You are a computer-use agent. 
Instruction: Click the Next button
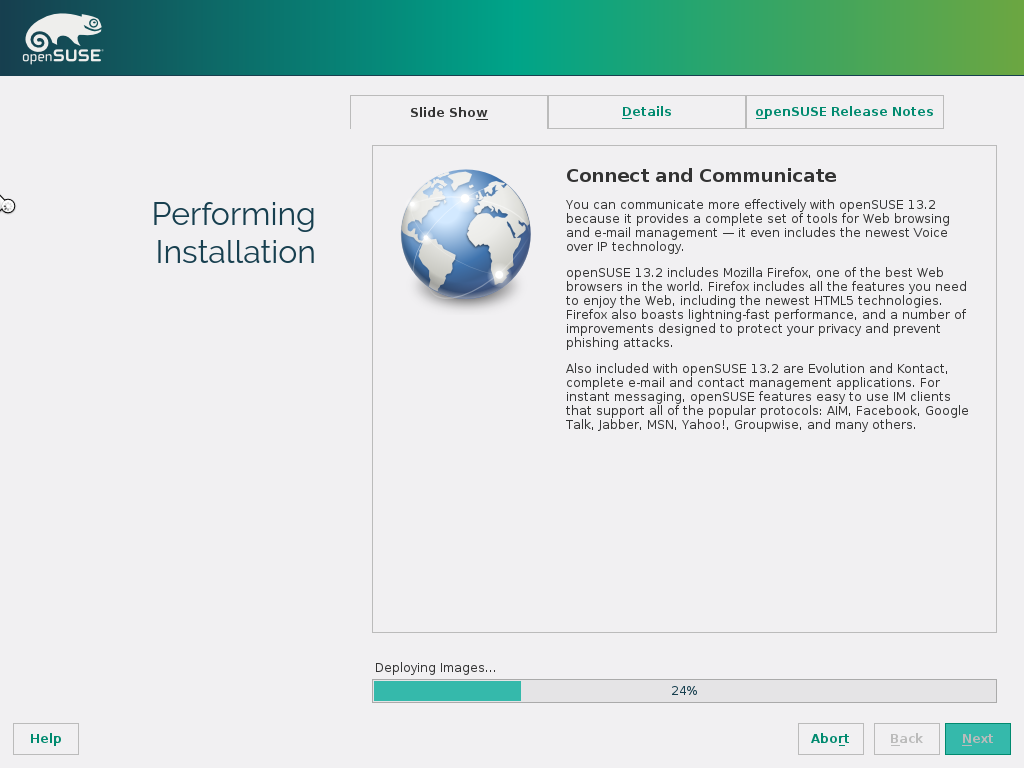[x=978, y=739]
